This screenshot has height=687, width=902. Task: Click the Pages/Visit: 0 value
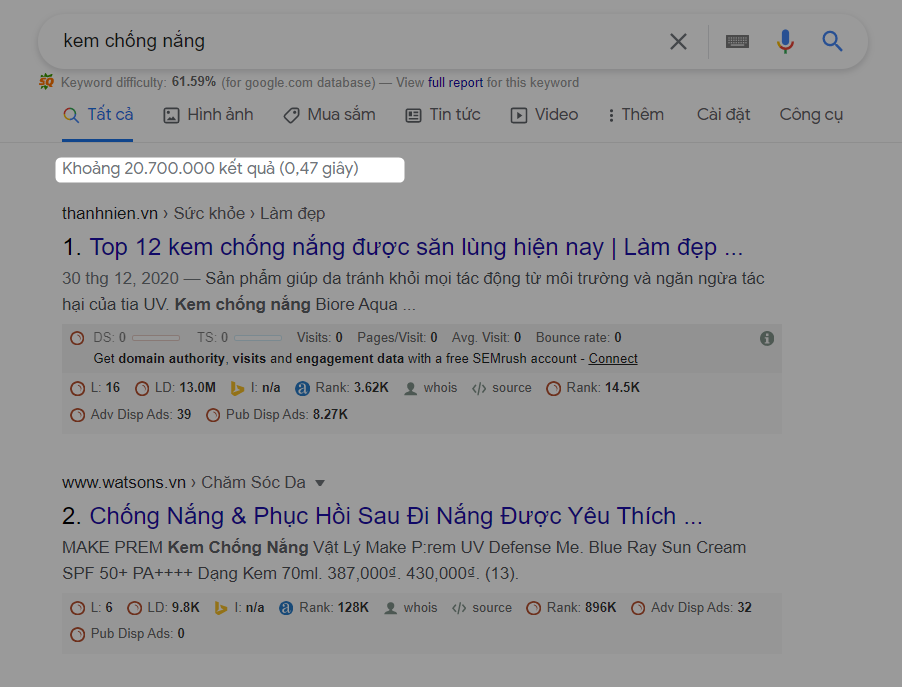coord(397,337)
